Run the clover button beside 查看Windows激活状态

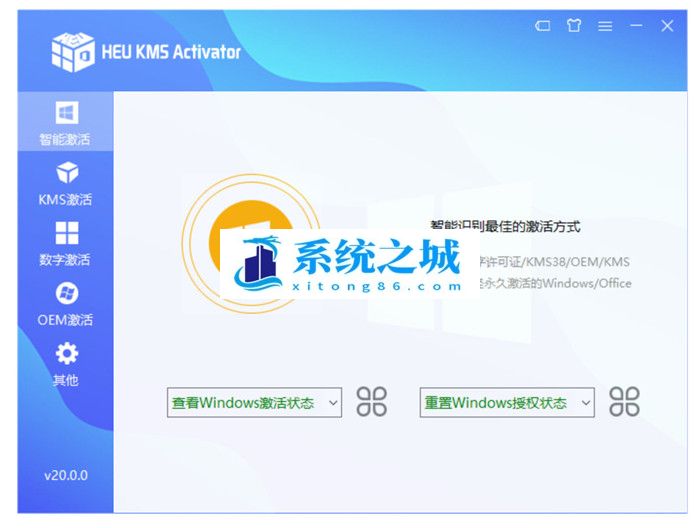371,402
